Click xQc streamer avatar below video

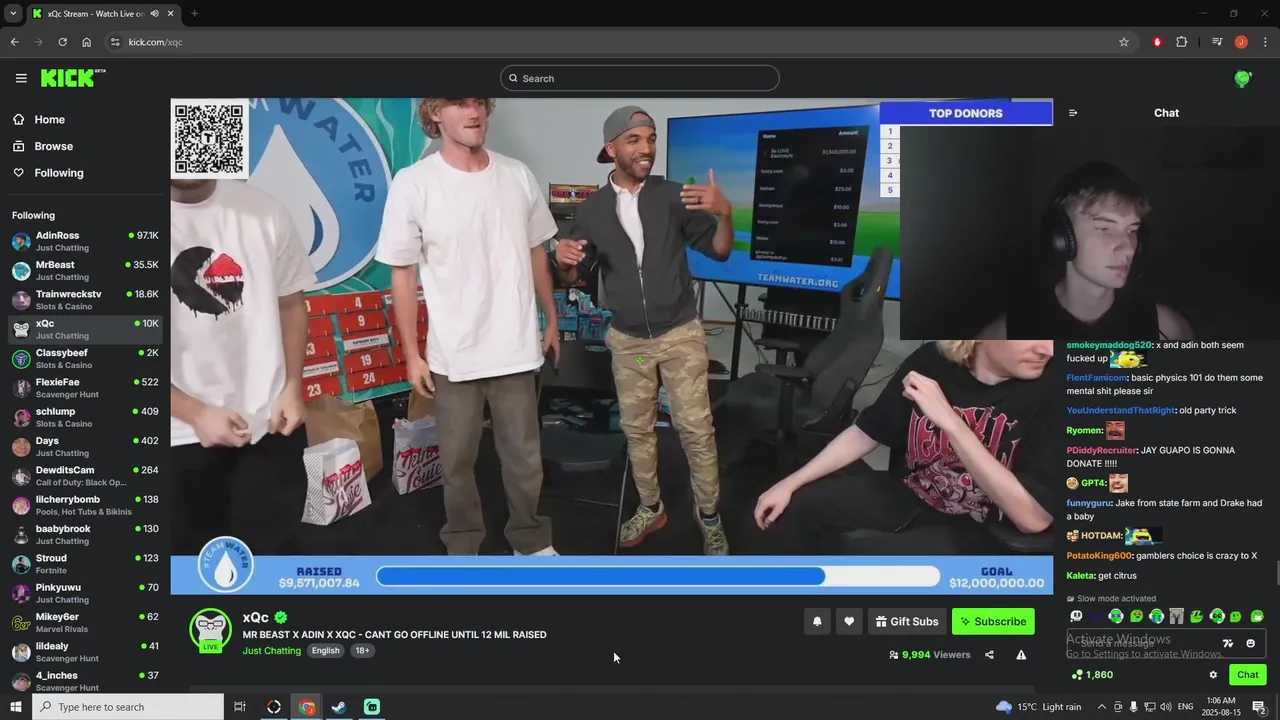[x=211, y=630]
